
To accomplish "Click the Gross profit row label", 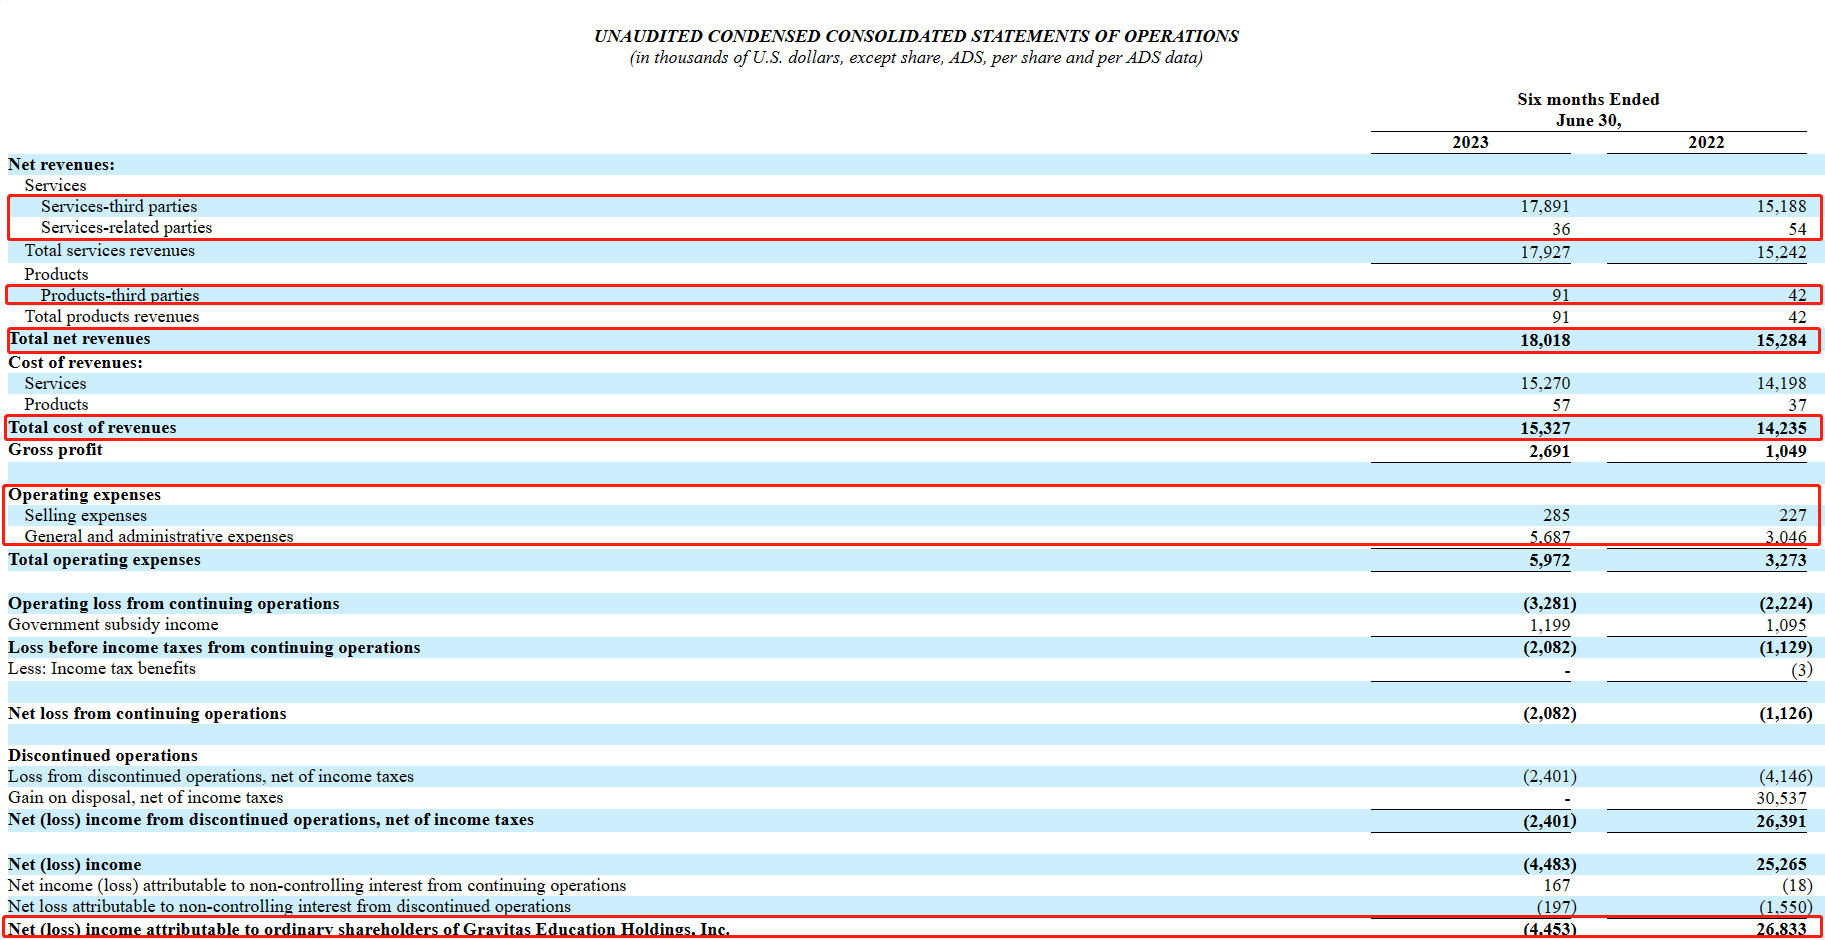I will (x=55, y=450).
